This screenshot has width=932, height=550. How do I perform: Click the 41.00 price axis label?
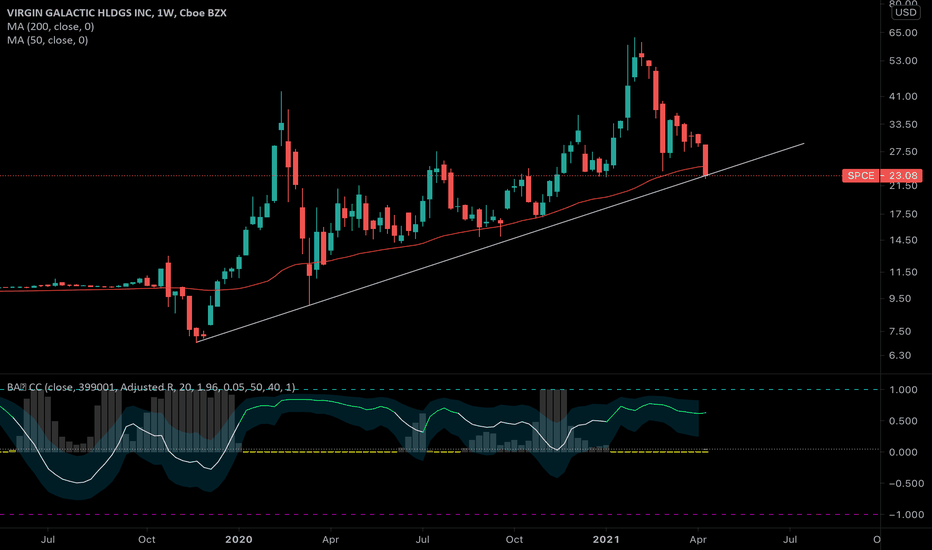pos(903,96)
